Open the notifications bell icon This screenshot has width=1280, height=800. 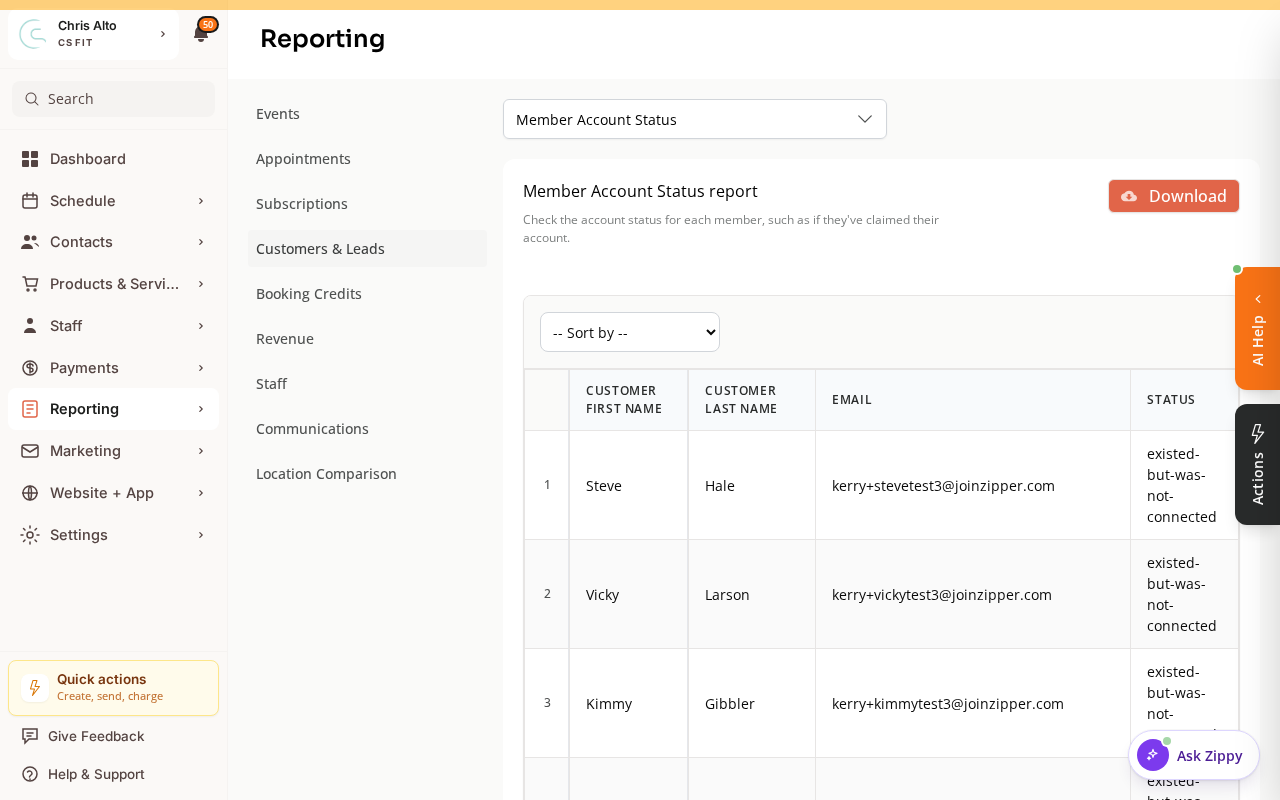(200, 34)
